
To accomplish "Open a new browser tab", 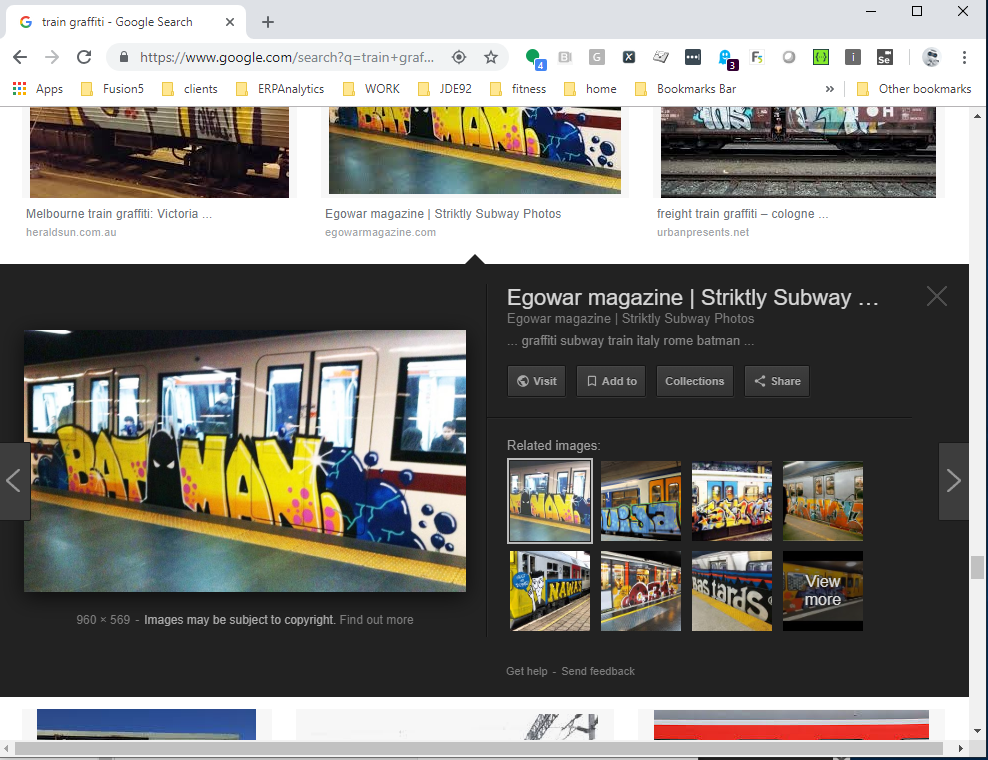I will 268,22.
